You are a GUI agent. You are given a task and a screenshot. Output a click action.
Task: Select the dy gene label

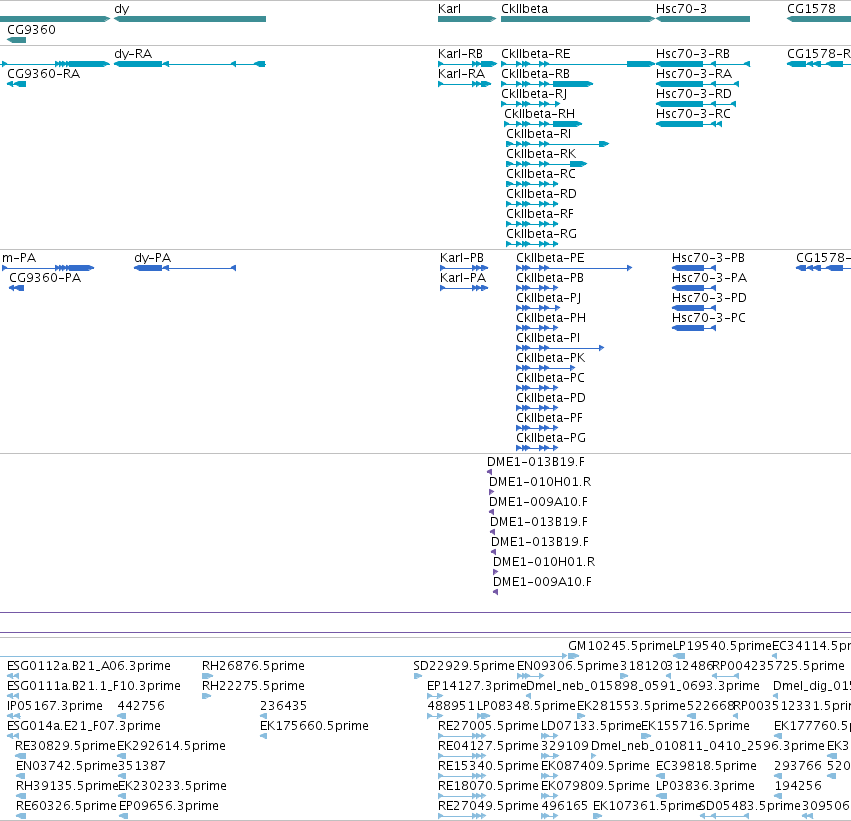tap(122, 9)
